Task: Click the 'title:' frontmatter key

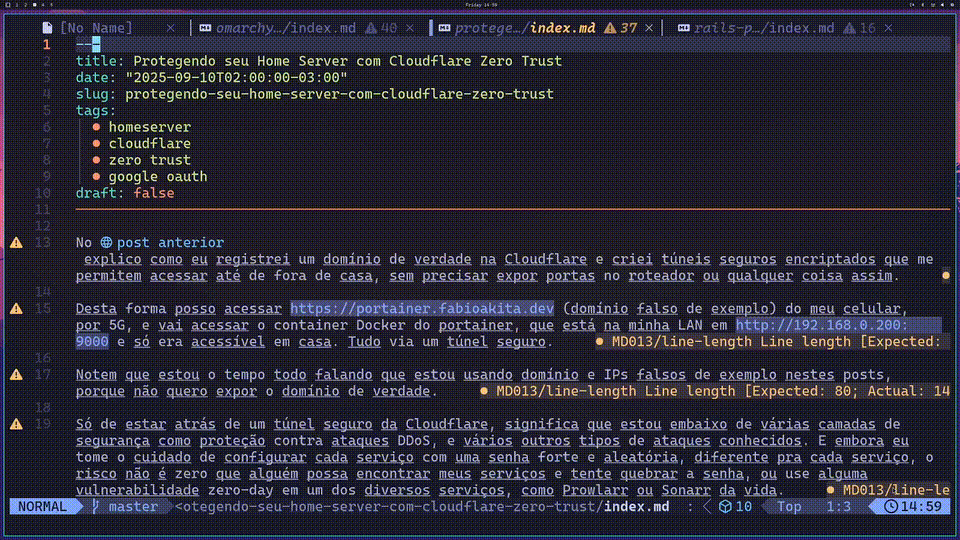Action: pos(100,61)
